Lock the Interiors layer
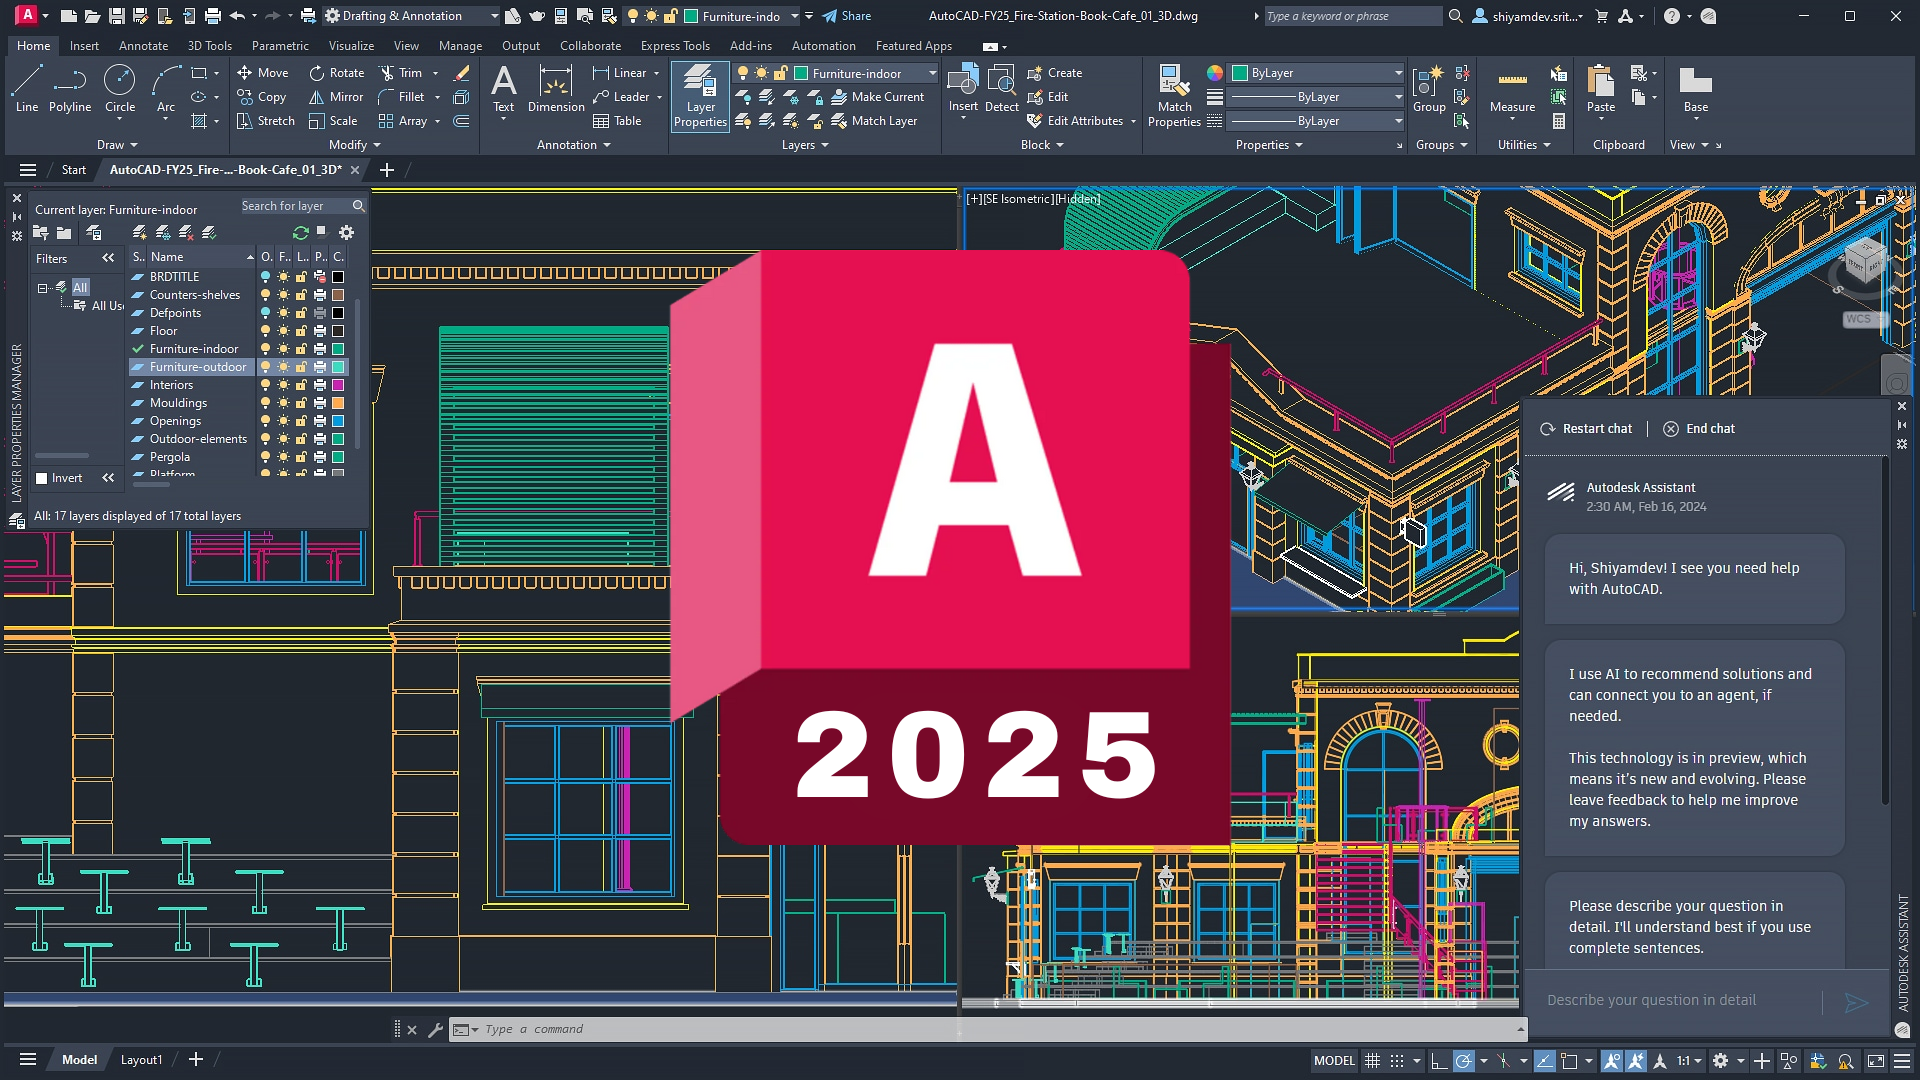 tap(301, 384)
